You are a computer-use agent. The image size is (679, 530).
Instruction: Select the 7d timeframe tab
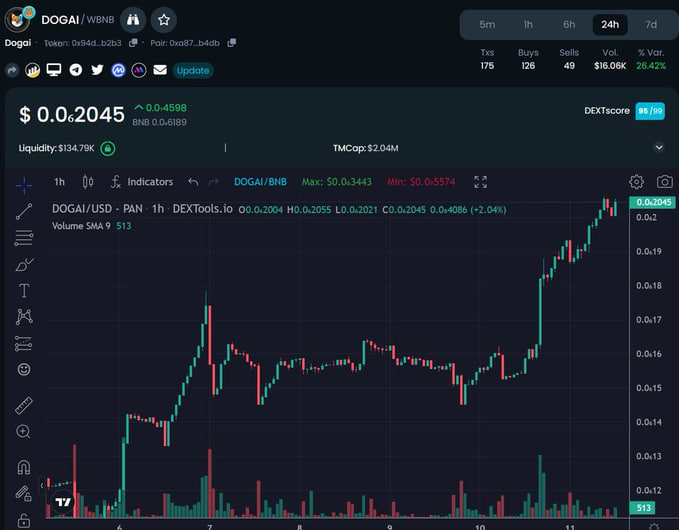(x=651, y=25)
